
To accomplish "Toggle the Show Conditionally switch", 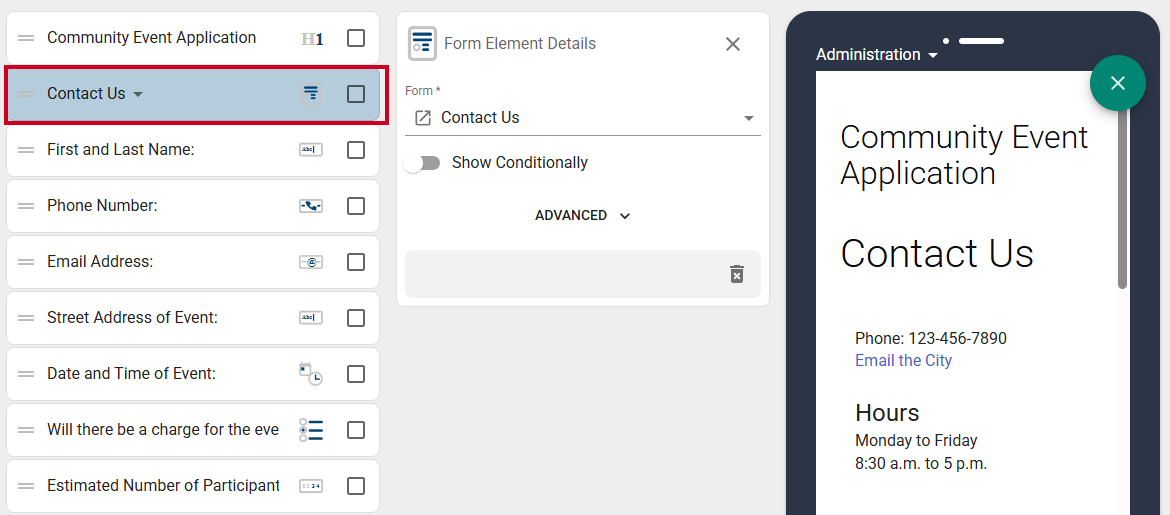I will pos(422,163).
